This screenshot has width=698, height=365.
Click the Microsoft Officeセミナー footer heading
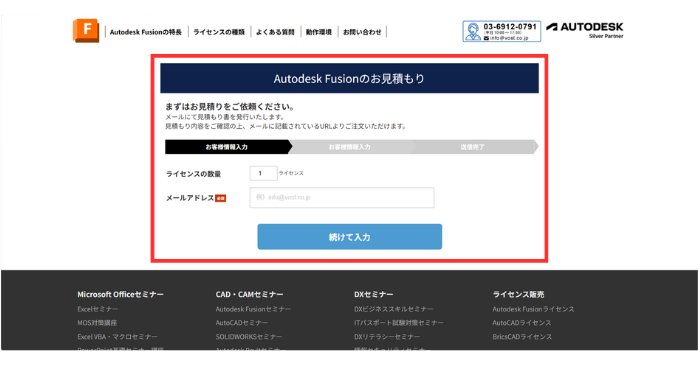121,294
